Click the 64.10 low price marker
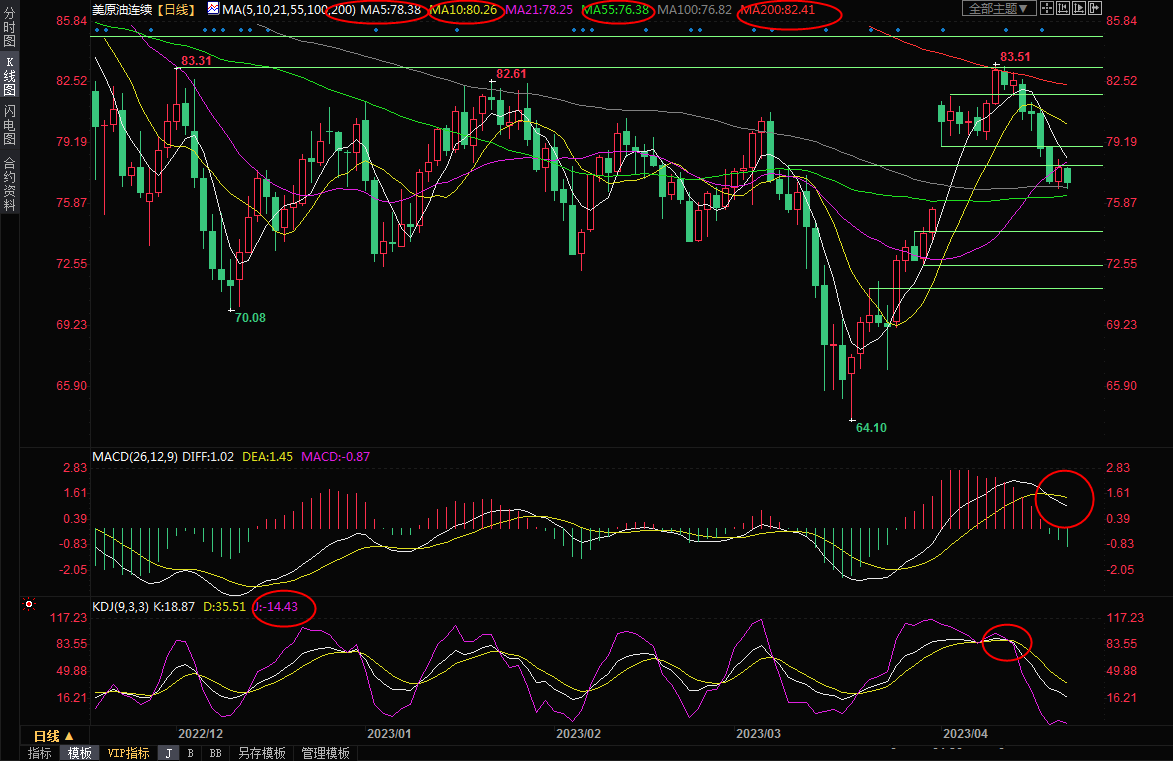The height and width of the screenshot is (761, 1173). 870,427
